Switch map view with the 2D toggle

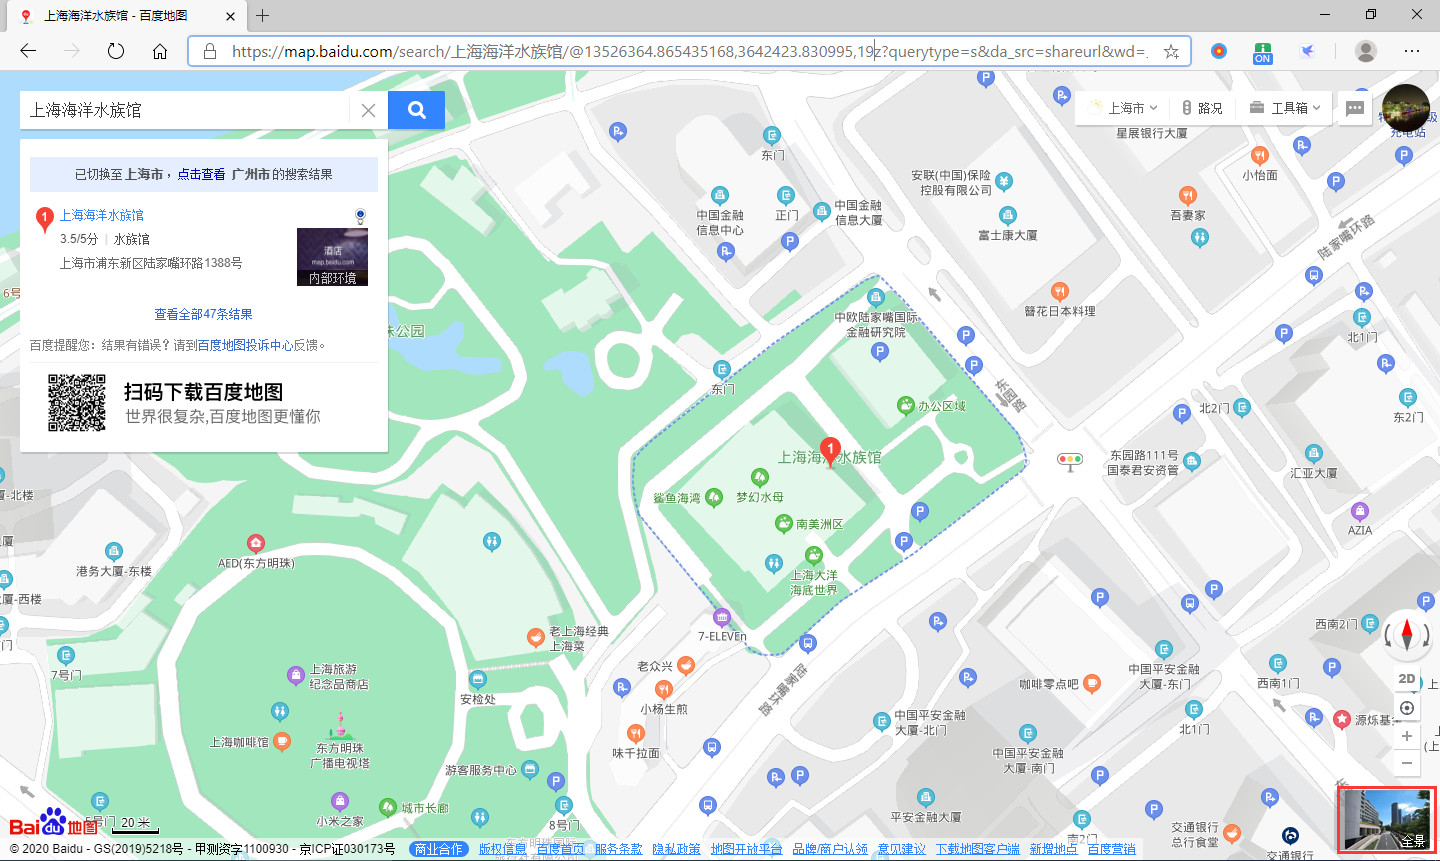pos(1407,679)
